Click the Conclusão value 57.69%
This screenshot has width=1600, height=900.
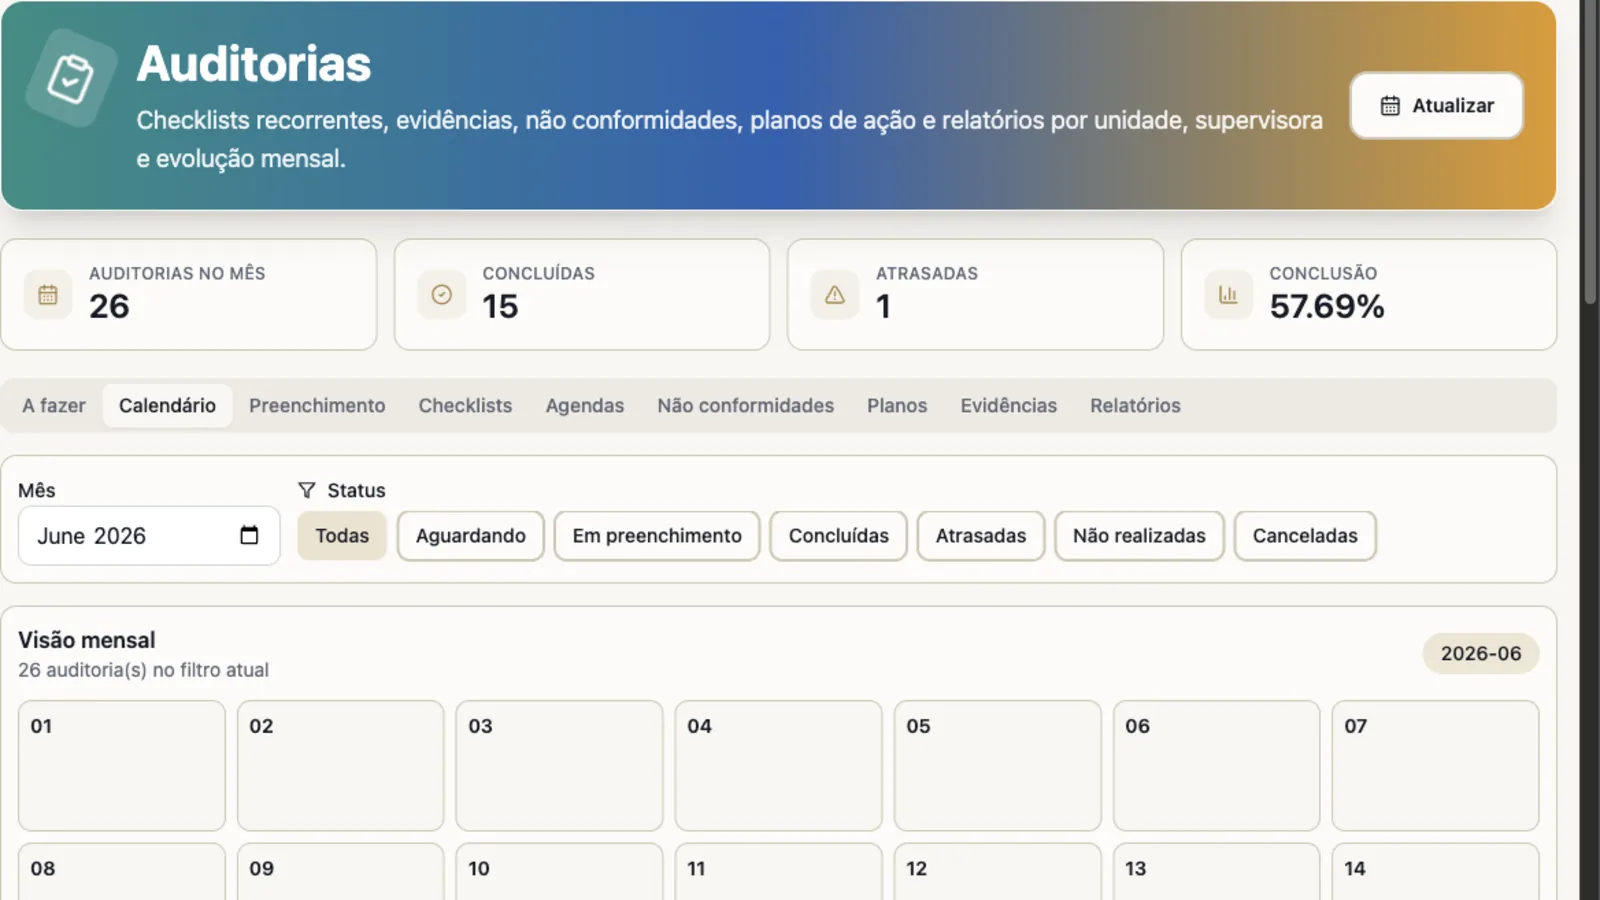click(x=1327, y=306)
